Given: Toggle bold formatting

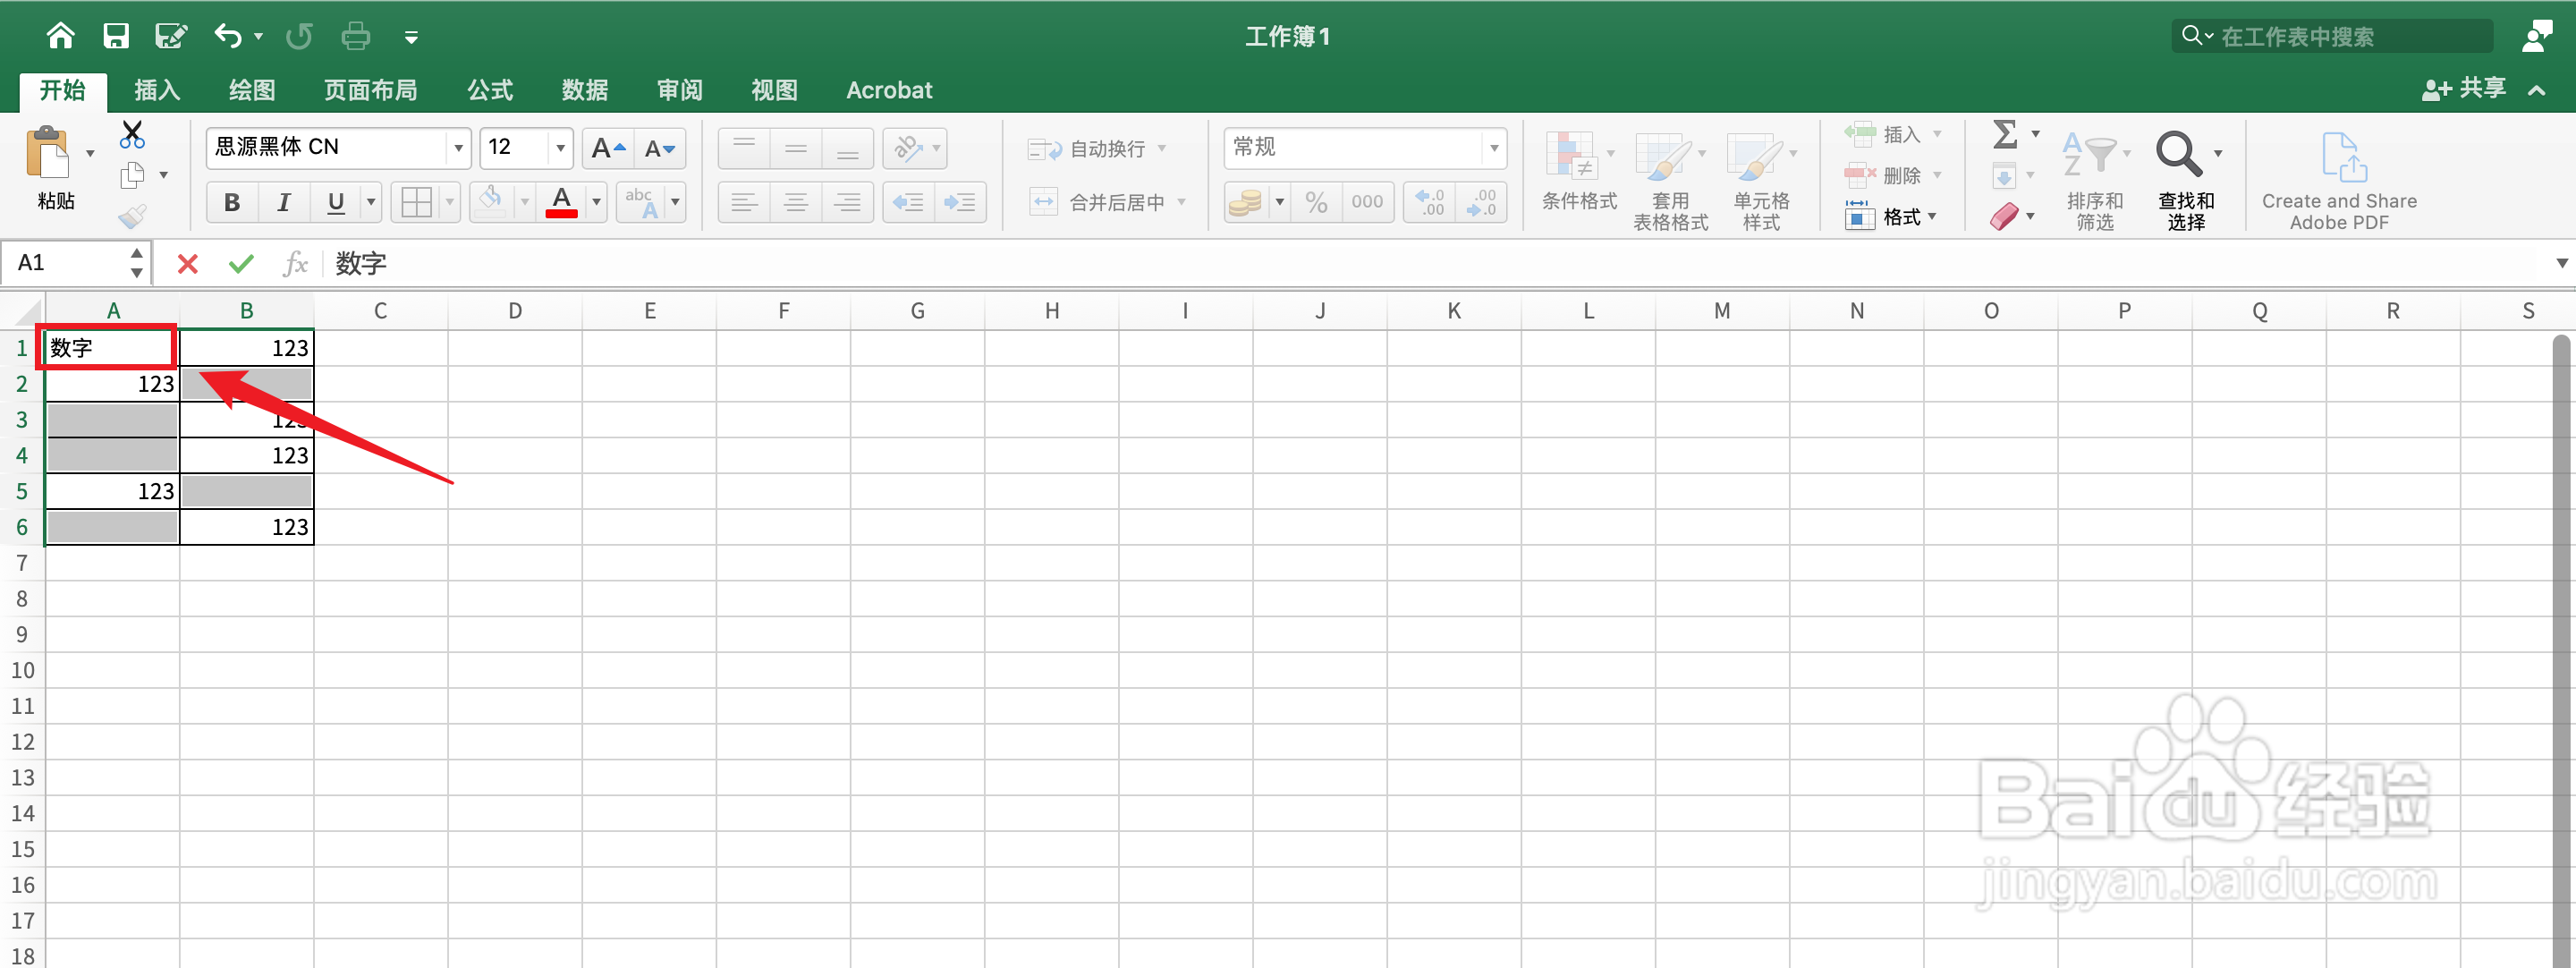Looking at the screenshot, I should tap(232, 203).
